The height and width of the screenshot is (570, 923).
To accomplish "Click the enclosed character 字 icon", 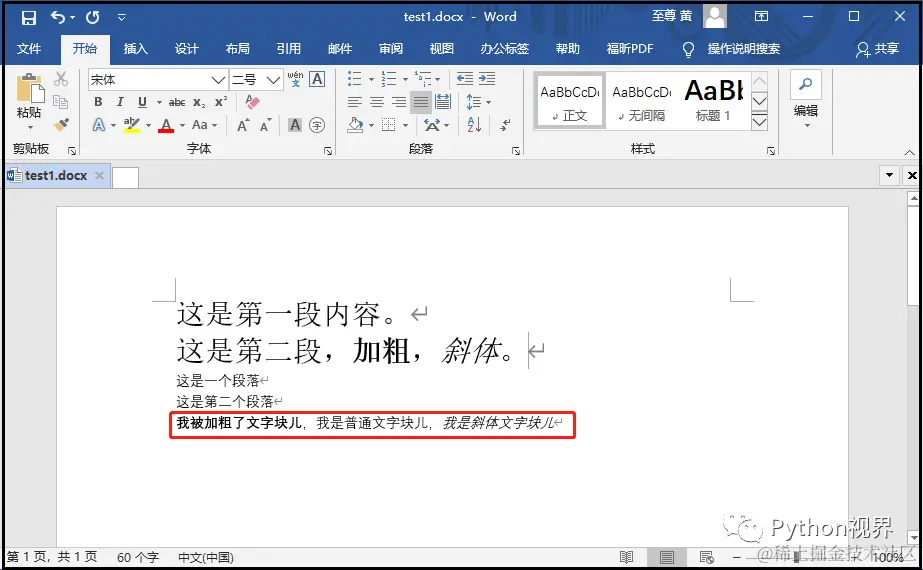I will (x=317, y=125).
